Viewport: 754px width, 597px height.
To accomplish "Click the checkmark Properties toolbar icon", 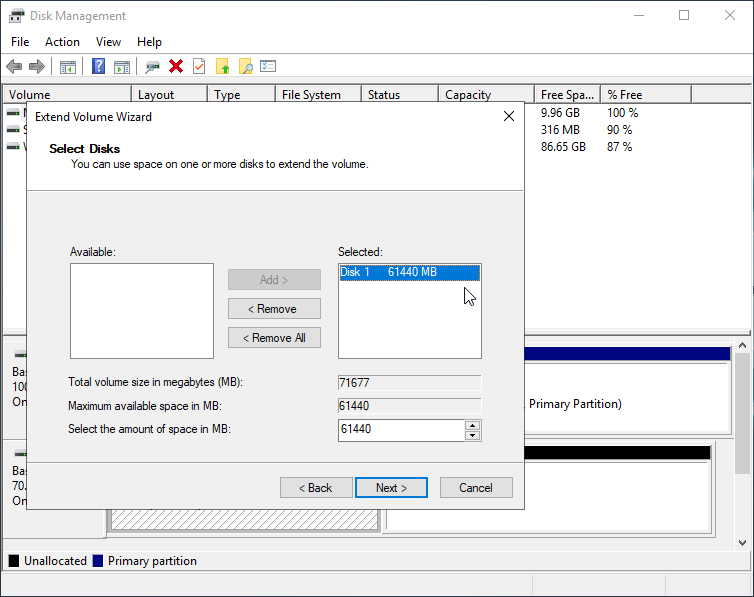I will click(x=199, y=67).
